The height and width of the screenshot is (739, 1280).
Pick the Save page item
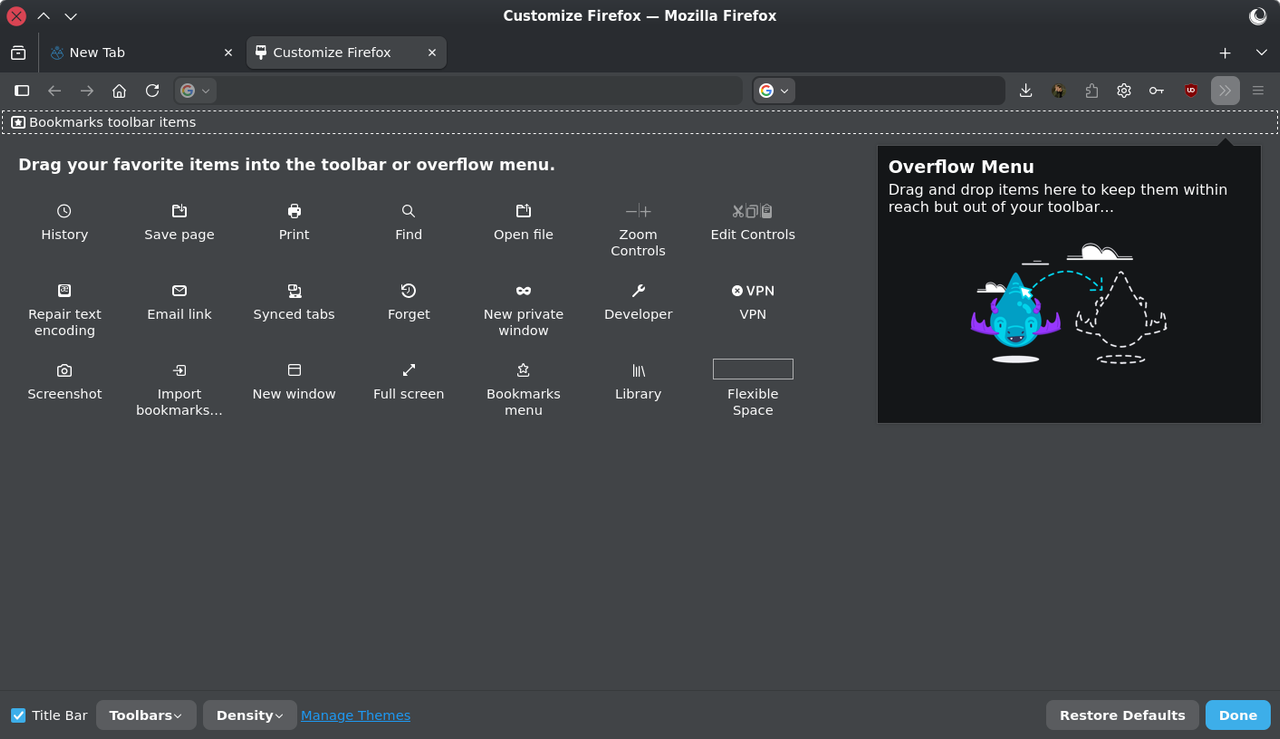click(179, 222)
